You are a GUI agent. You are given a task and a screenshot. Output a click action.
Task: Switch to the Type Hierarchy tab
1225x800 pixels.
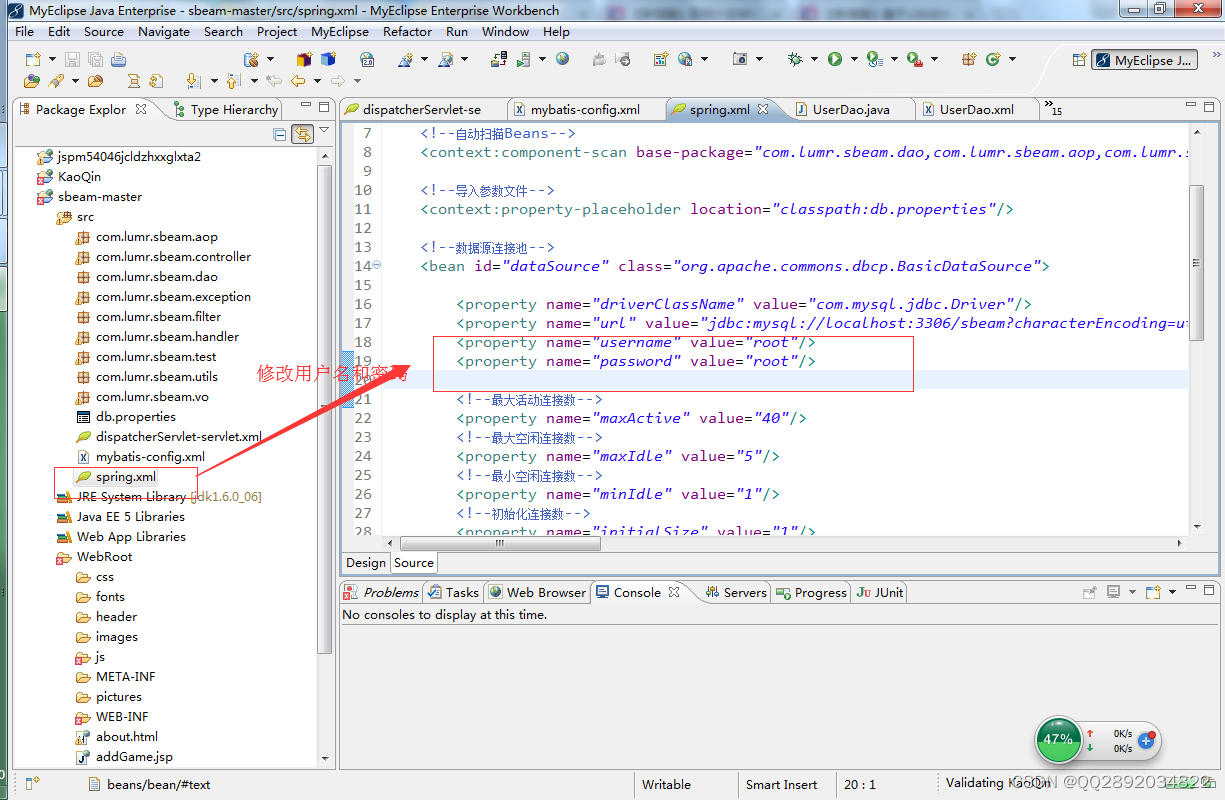(225, 109)
